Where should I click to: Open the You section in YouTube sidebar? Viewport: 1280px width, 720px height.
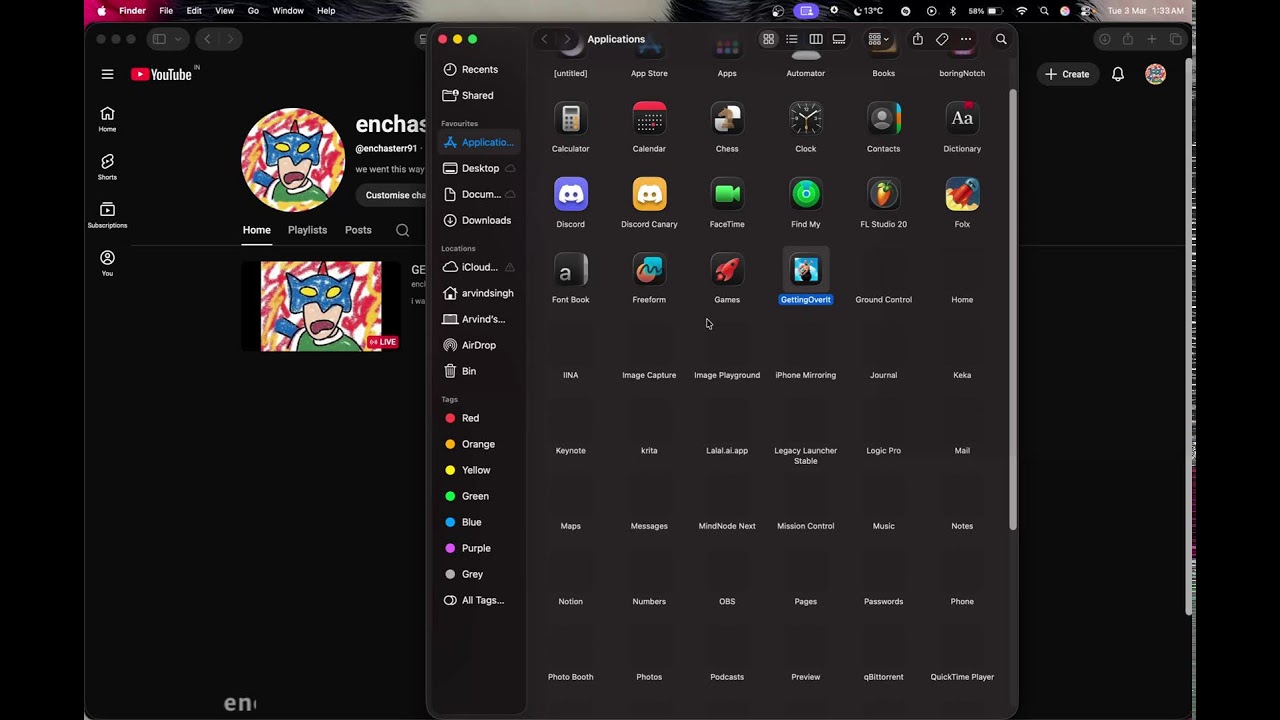click(x=107, y=262)
